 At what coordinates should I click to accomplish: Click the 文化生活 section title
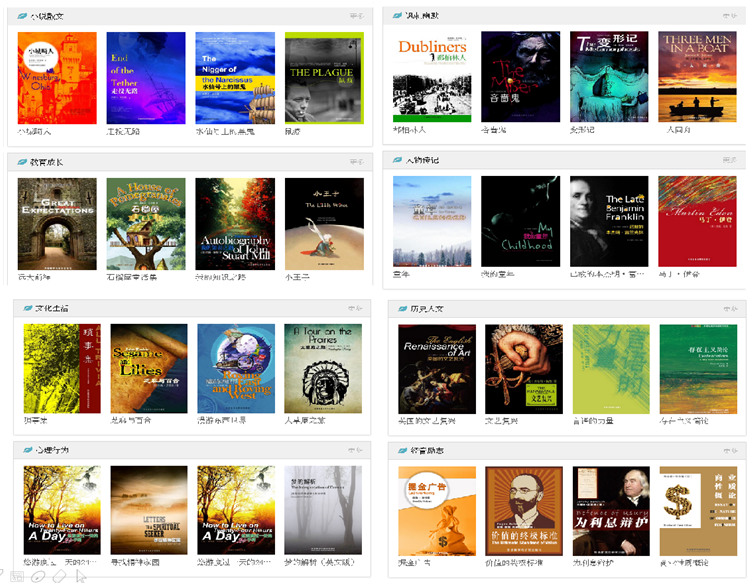(x=52, y=308)
